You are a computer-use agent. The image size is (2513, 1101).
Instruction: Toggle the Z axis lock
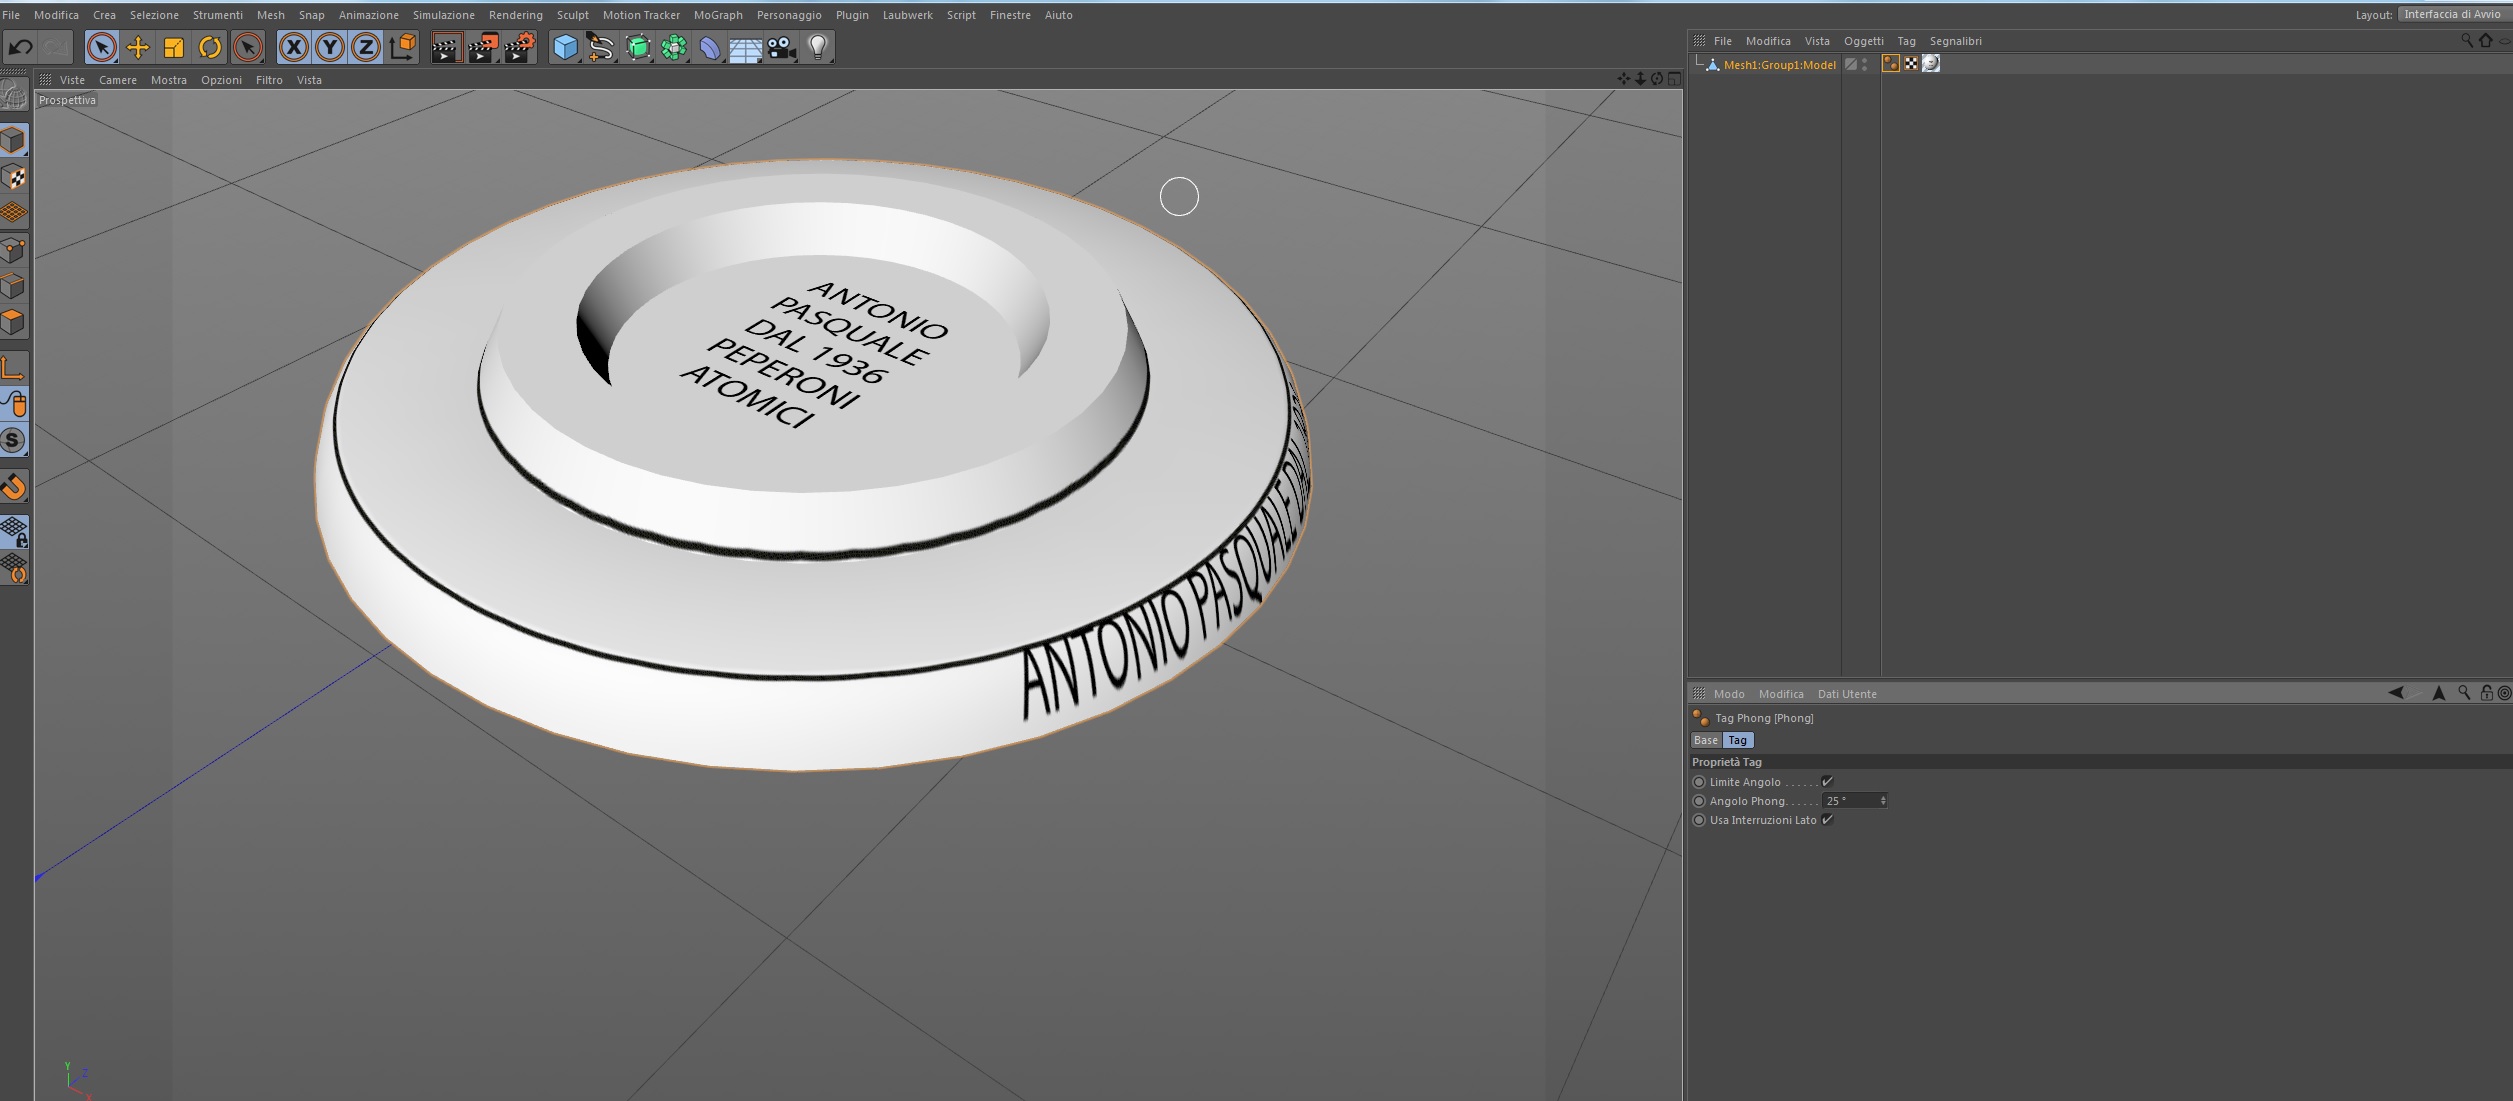pos(366,47)
